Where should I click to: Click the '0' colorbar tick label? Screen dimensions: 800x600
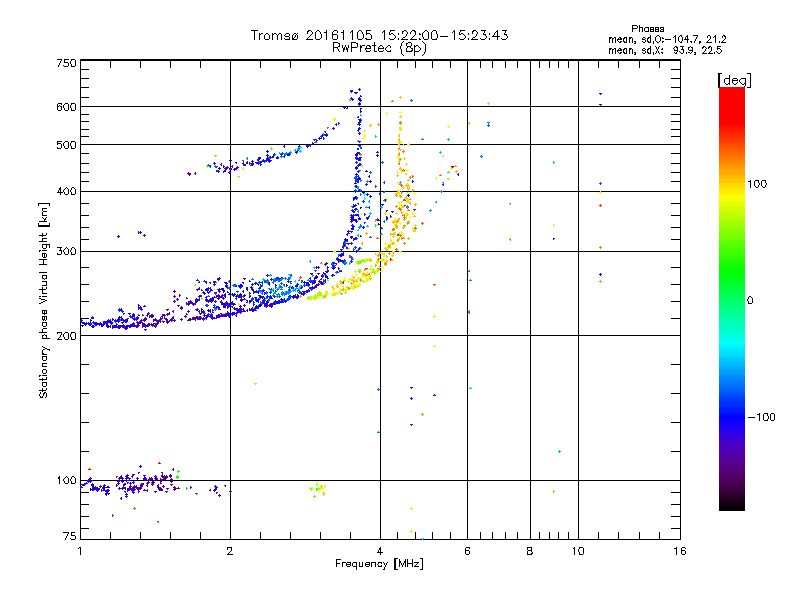click(750, 301)
